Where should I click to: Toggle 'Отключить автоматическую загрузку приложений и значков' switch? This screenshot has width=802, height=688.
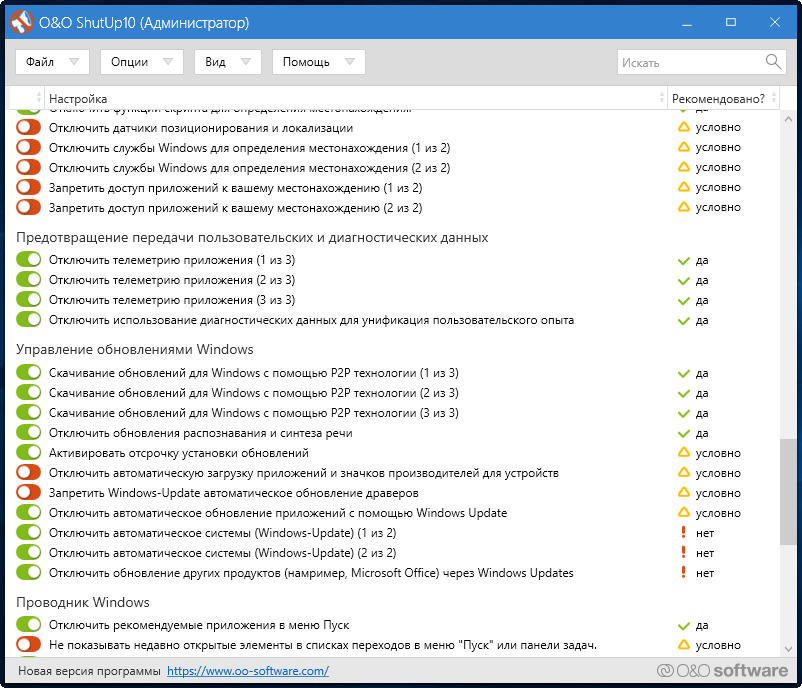(x=28, y=472)
